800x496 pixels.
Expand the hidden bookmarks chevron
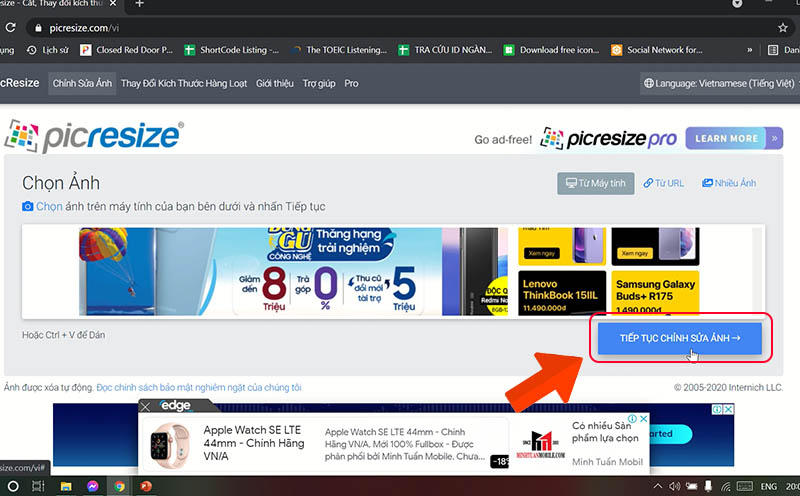click(x=749, y=50)
